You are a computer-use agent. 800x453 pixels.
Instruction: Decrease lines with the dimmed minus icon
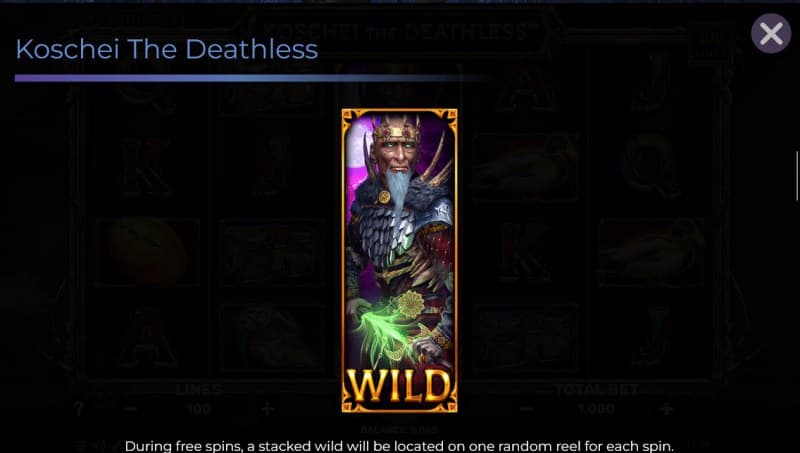click(131, 409)
